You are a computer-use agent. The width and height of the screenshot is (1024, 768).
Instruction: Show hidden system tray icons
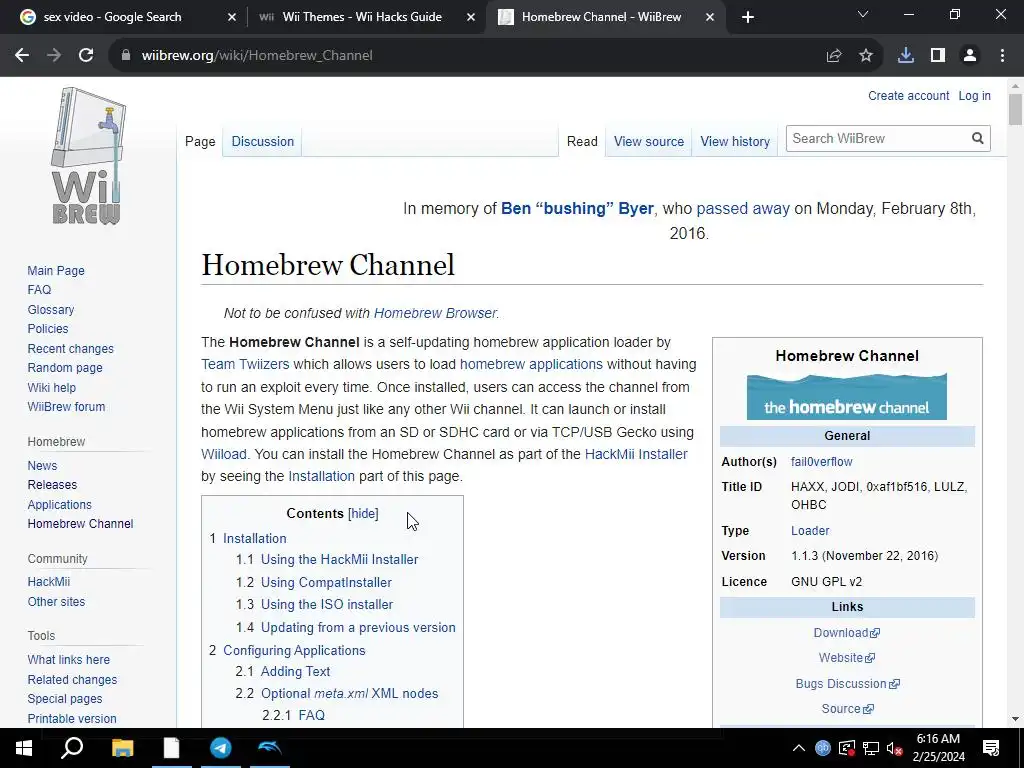[799, 748]
